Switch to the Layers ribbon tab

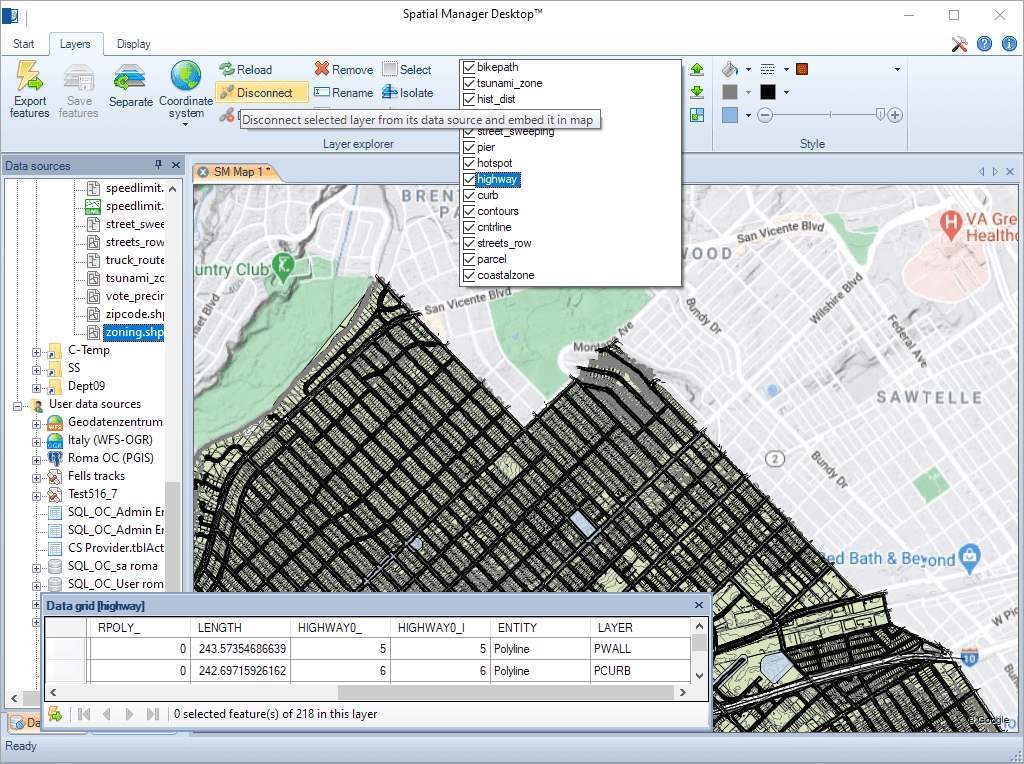75,44
